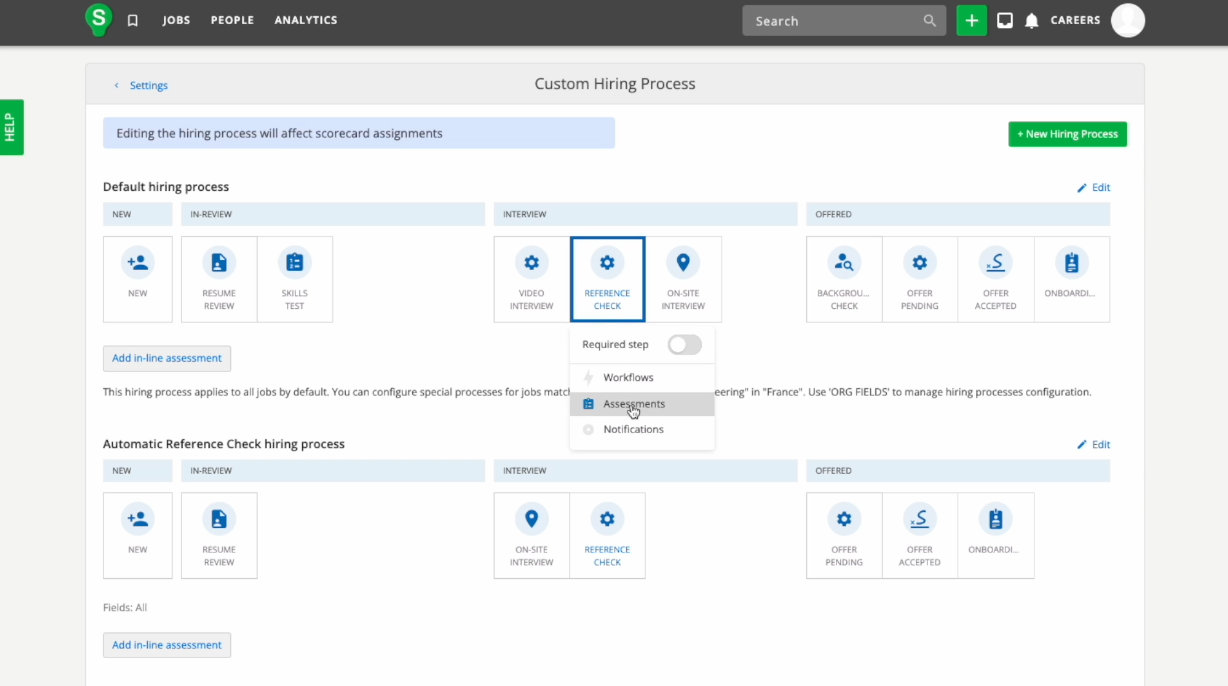Click the bookmark icon beside the logo
The width and height of the screenshot is (1228, 686).
(x=133, y=21)
